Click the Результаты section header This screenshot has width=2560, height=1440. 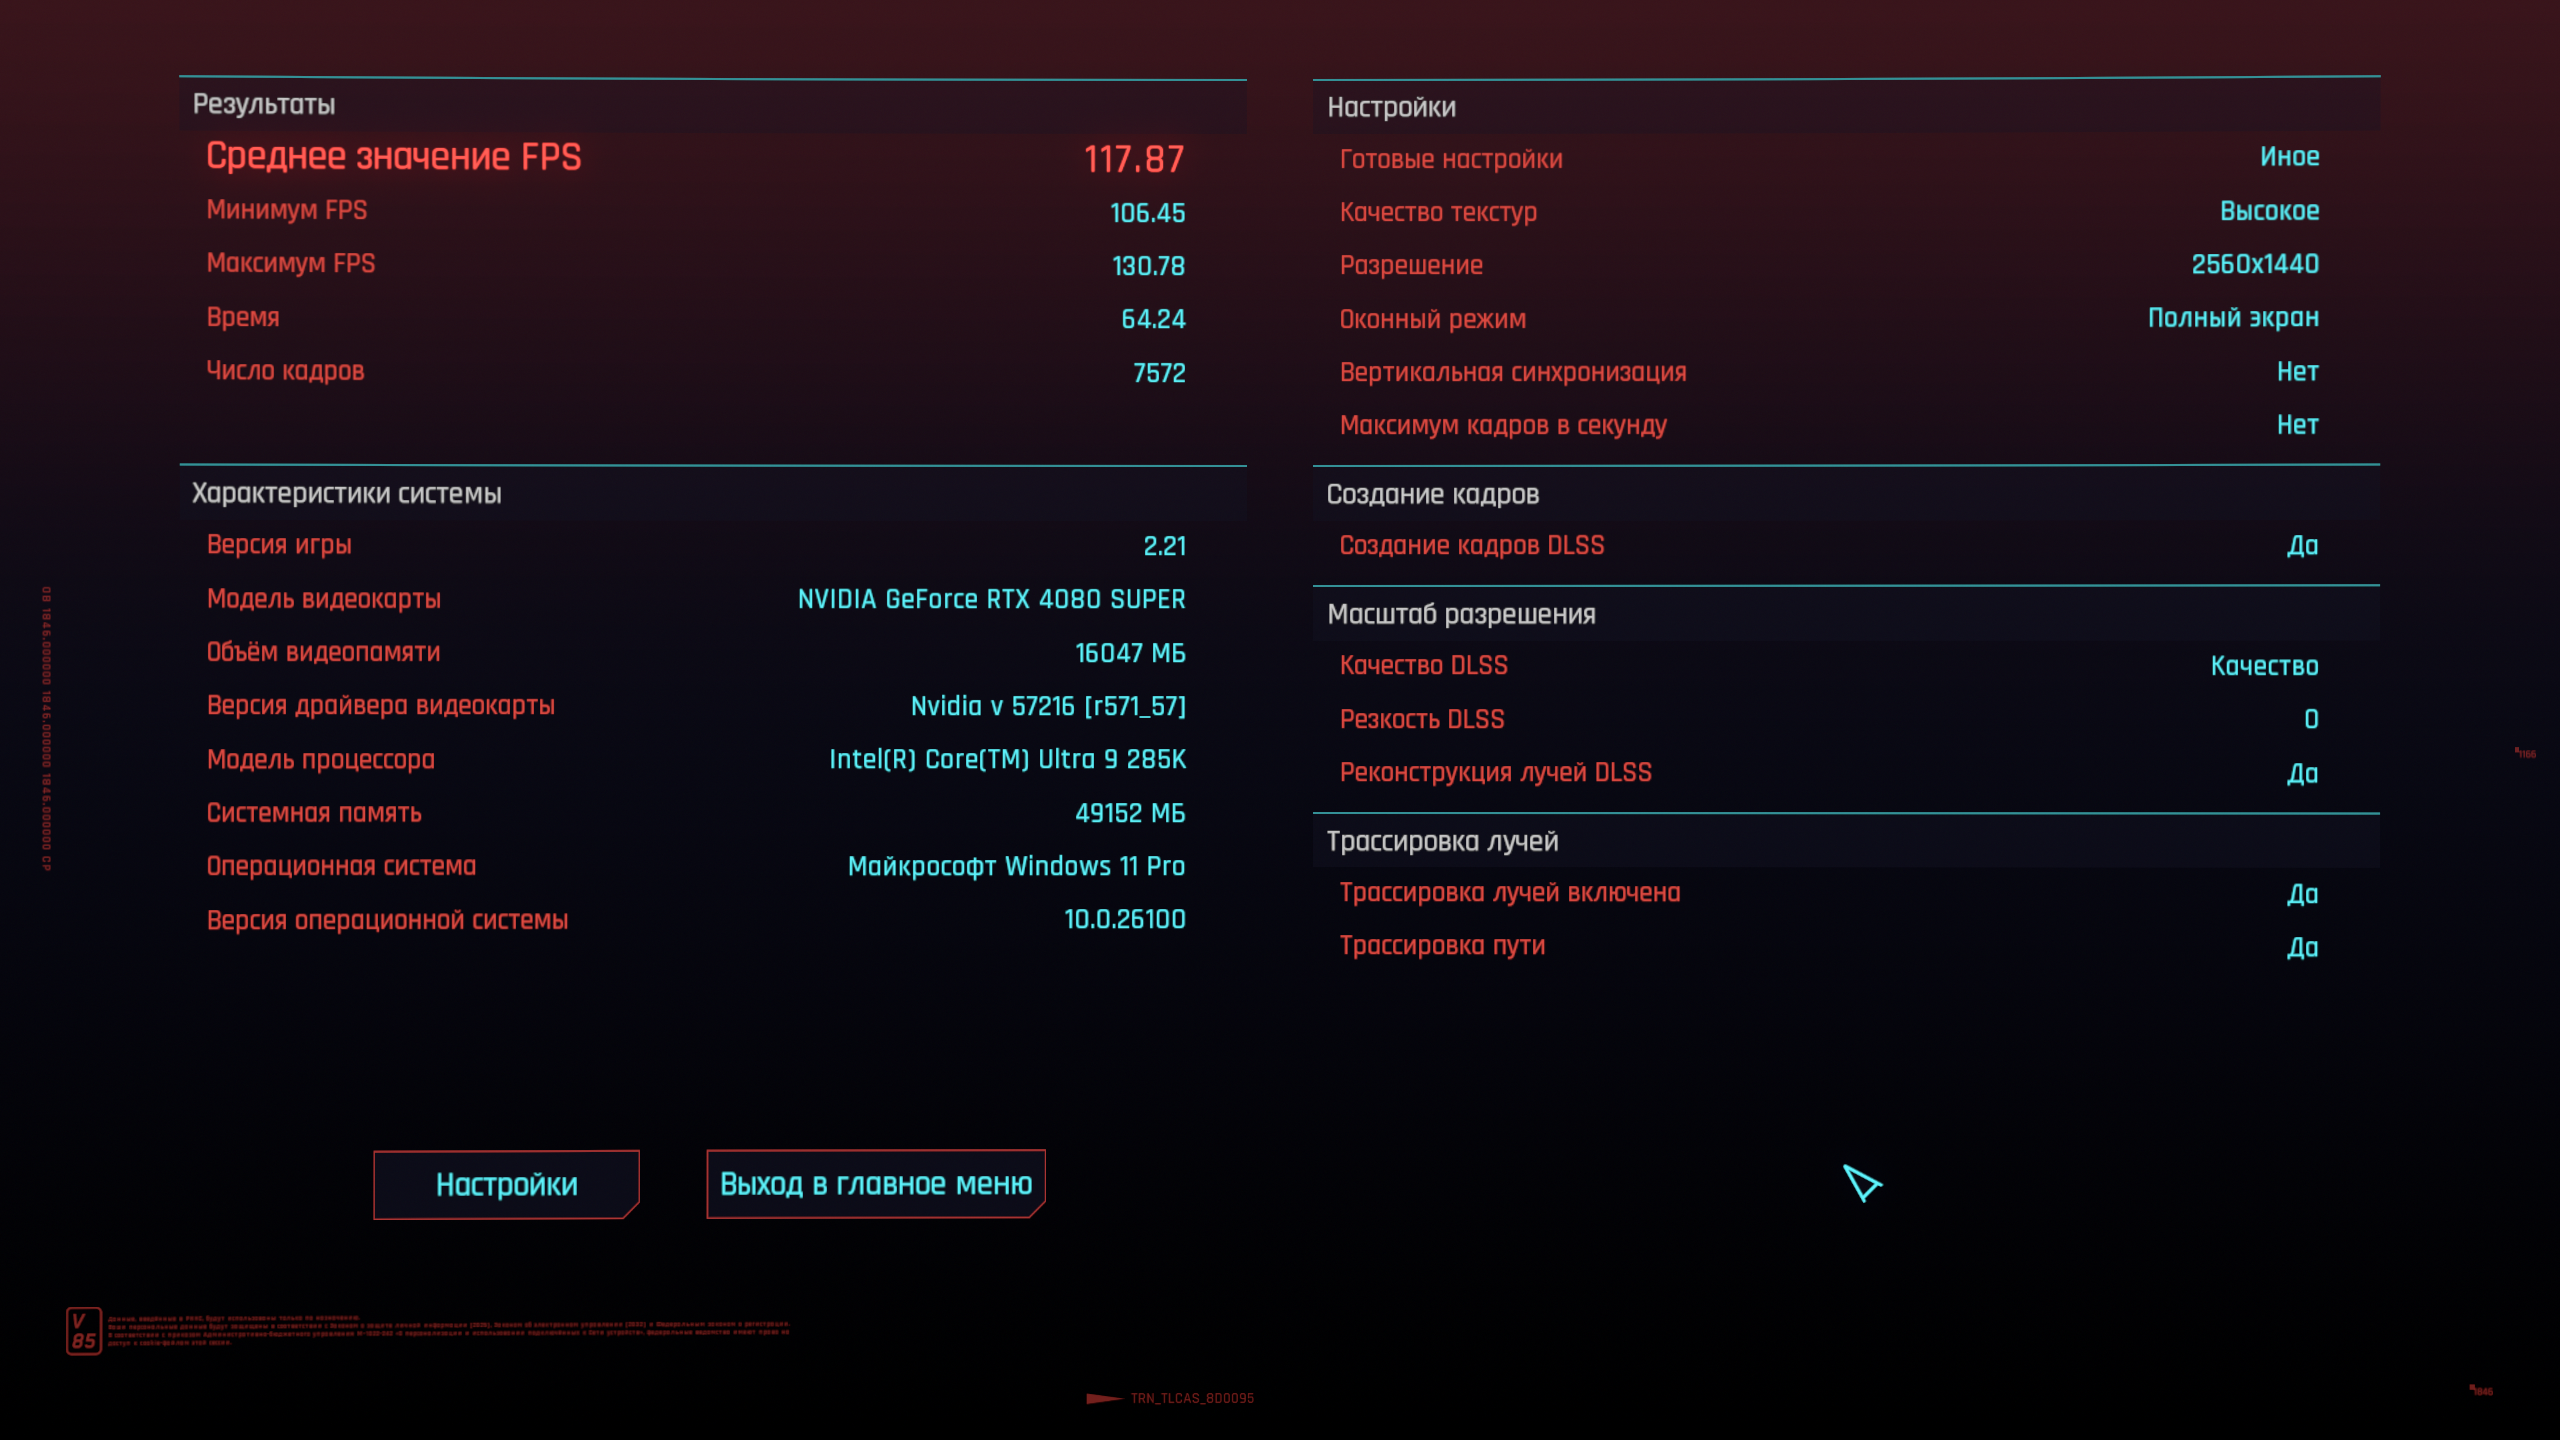click(x=264, y=105)
